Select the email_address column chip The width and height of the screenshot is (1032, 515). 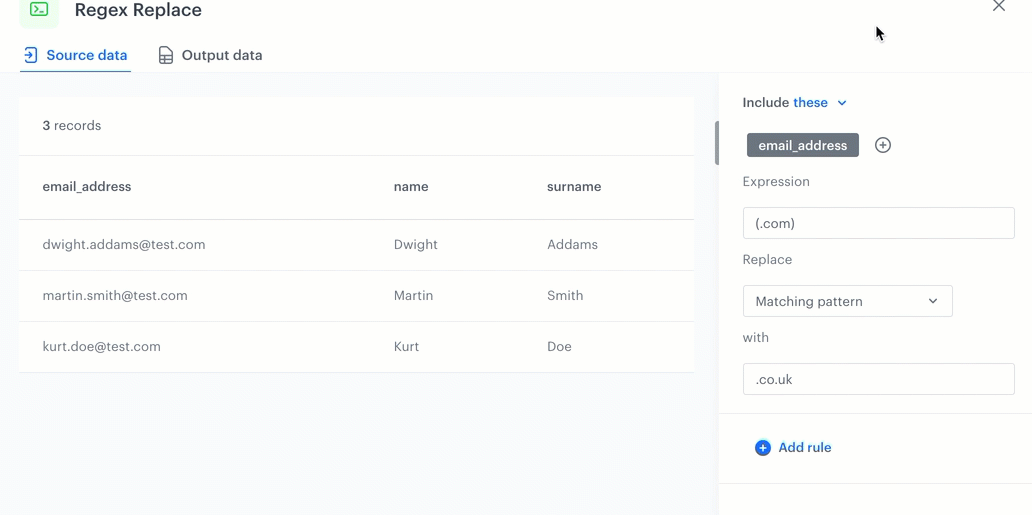[802, 145]
